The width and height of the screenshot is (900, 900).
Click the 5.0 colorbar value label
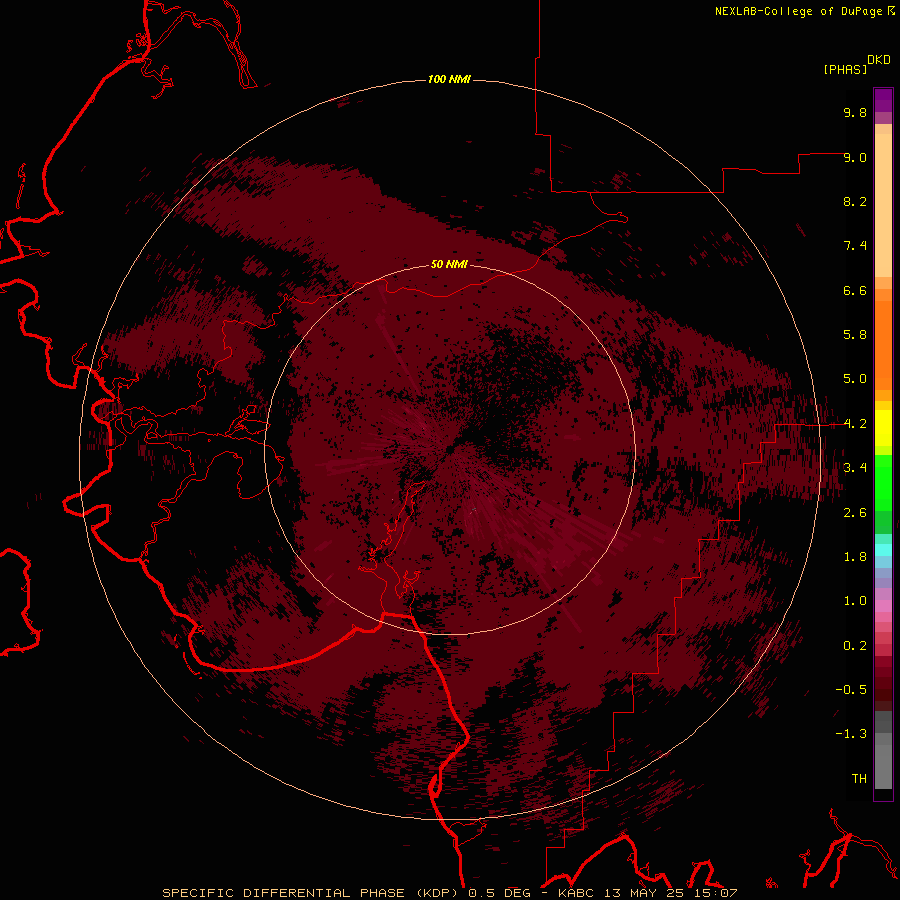pos(855,379)
